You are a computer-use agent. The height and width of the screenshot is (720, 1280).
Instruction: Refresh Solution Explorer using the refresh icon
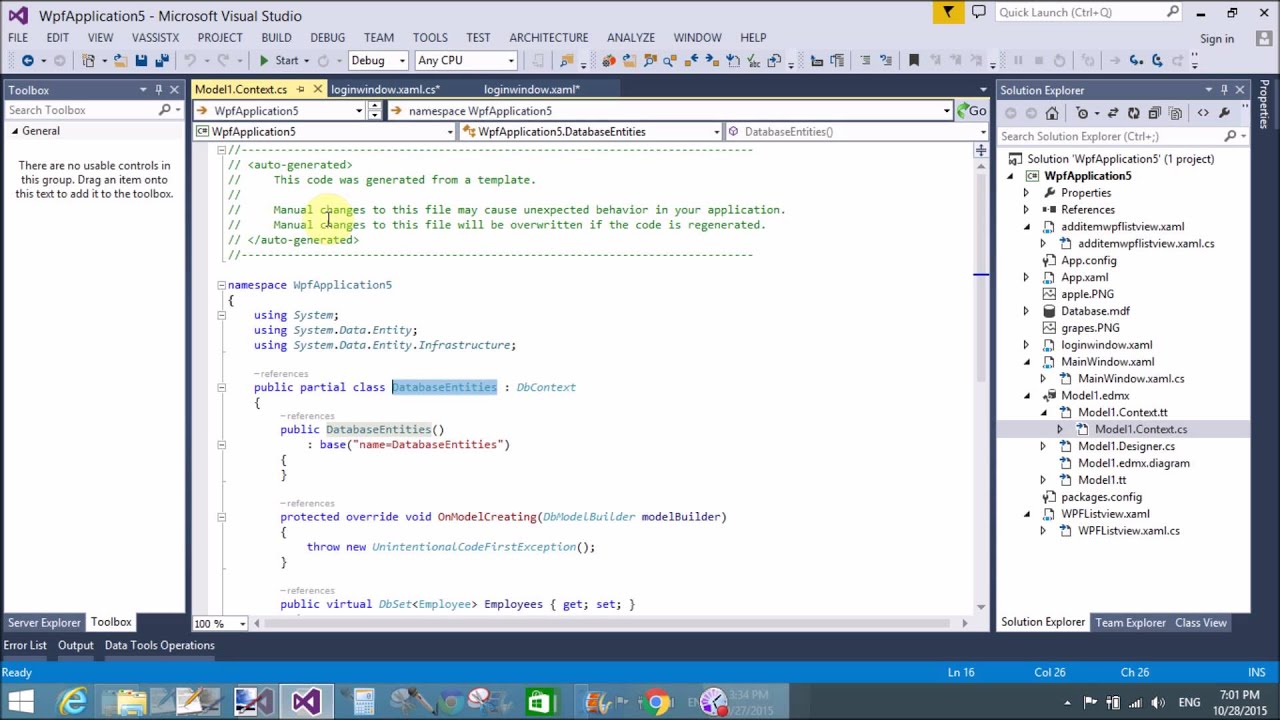(x=1133, y=113)
